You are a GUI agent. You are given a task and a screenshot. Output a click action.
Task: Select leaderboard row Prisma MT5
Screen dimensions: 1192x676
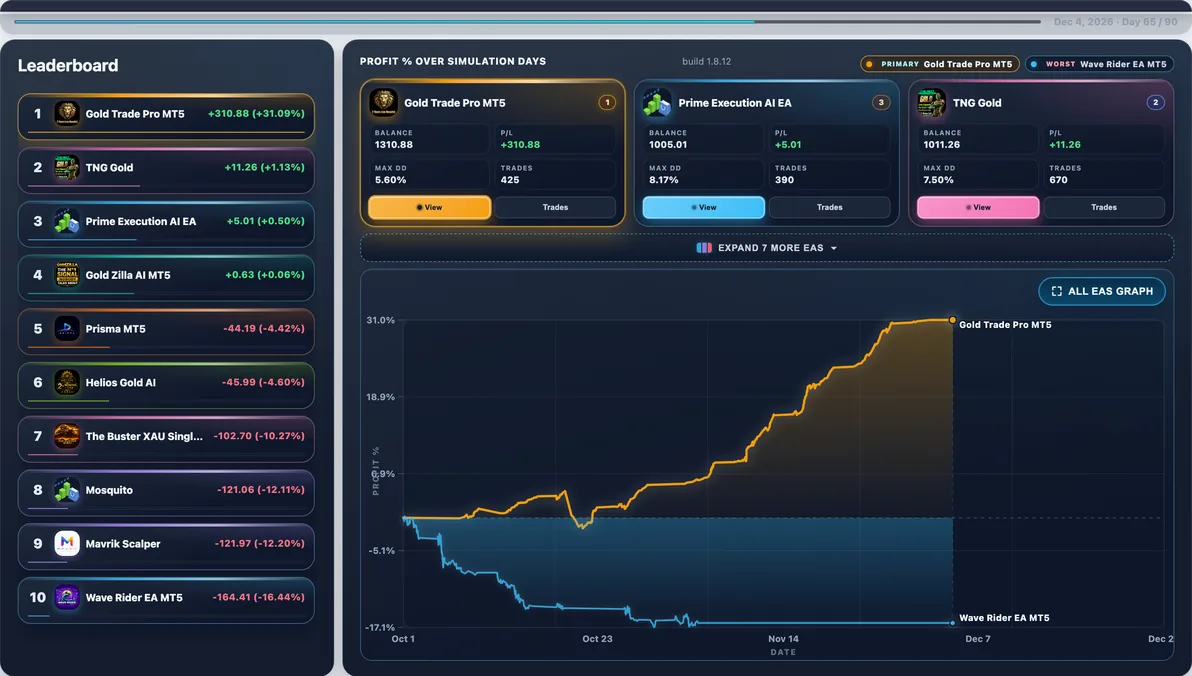coord(166,332)
